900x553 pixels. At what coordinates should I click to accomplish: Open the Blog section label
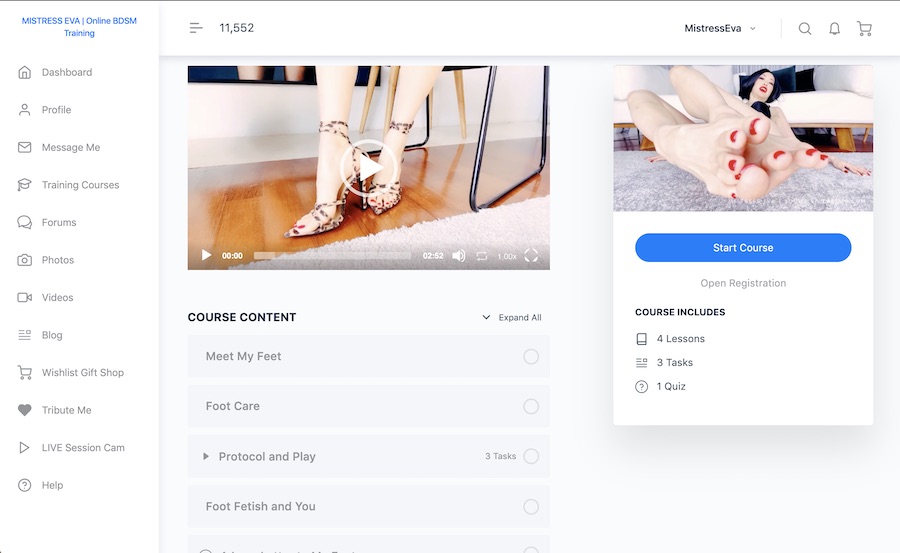point(52,335)
